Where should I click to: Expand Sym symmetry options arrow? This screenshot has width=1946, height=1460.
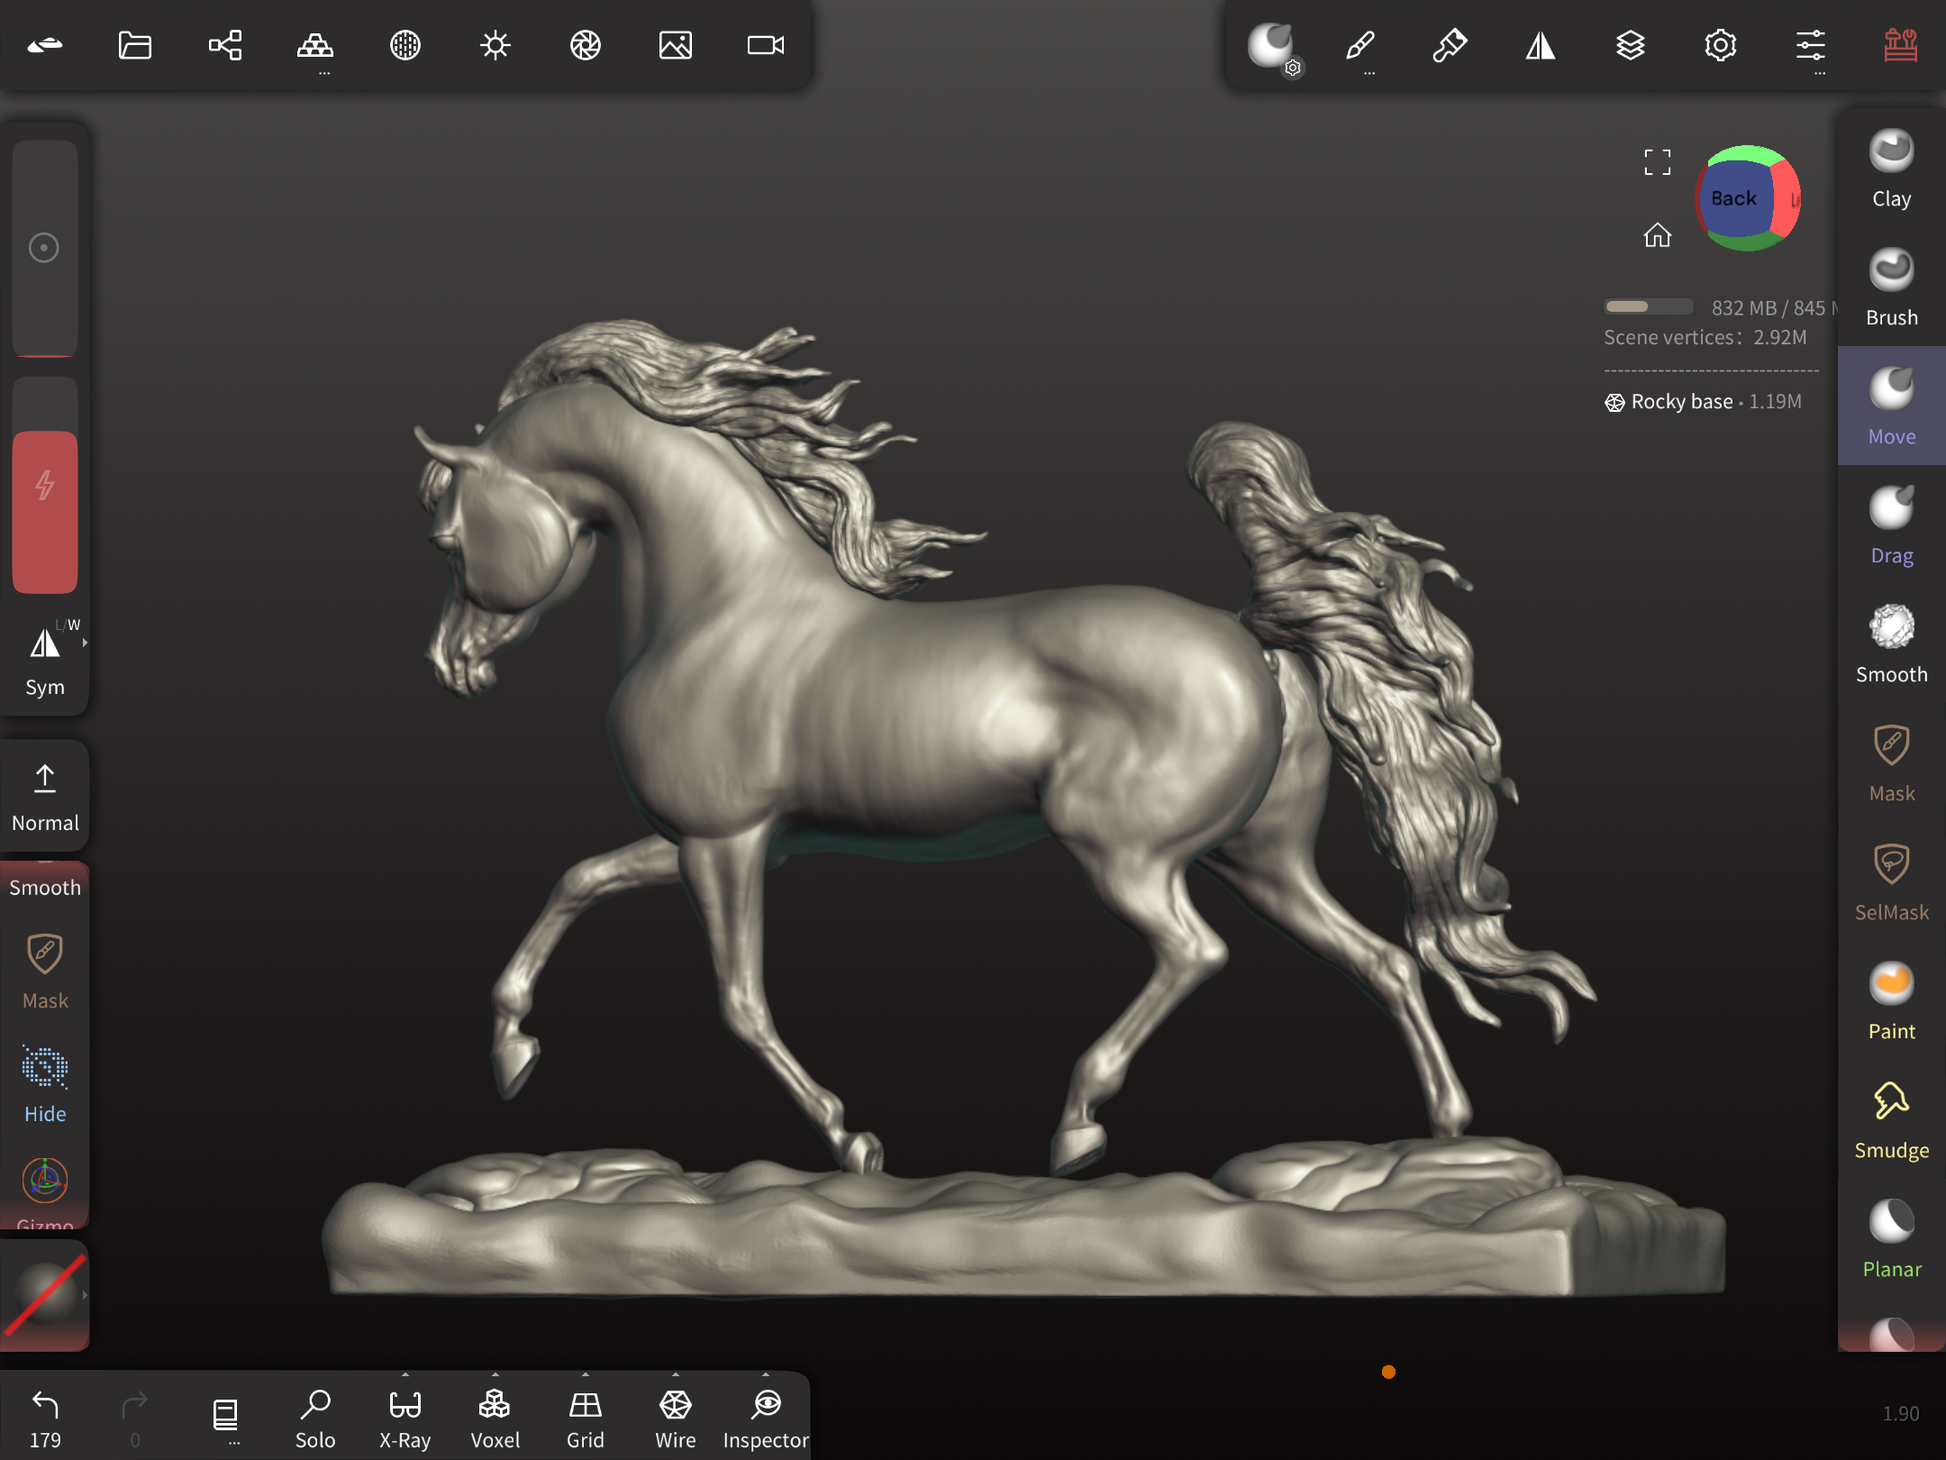click(85, 643)
